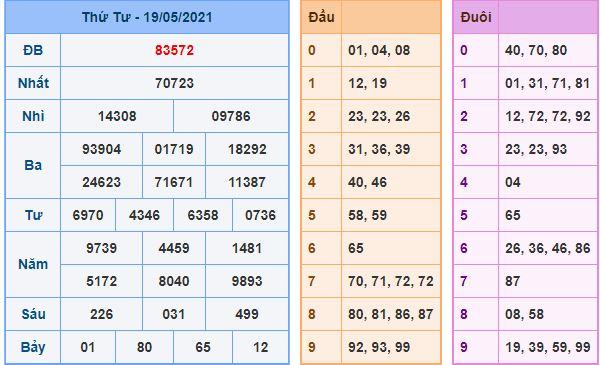Image resolution: width=600 pixels, height=365 pixels.
Task: Click index digit 9 in Đuôi table
Action: (464, 347)
